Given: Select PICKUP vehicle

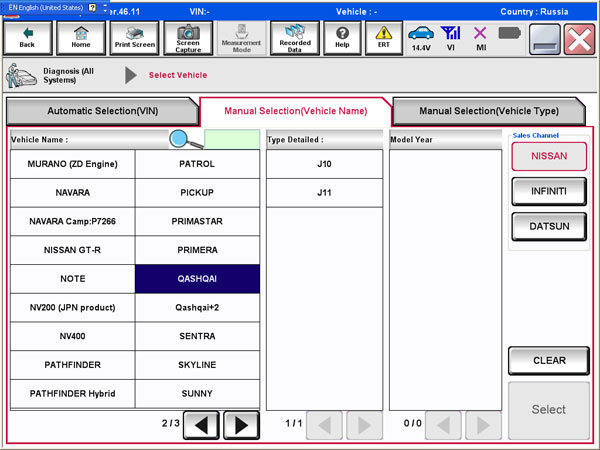Looking at the screenshot, I should click(x=197, y=193).
